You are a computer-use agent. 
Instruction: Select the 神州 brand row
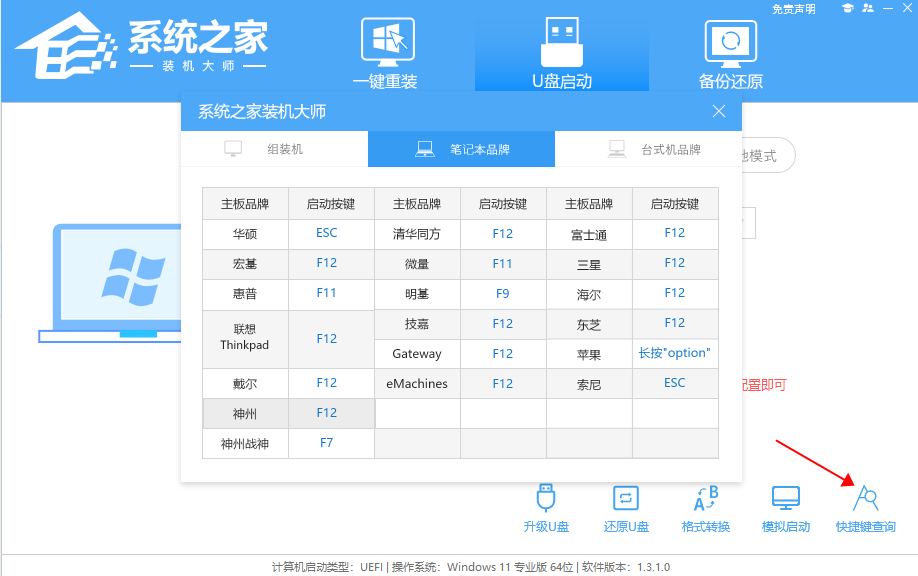(x=245, y=412)
